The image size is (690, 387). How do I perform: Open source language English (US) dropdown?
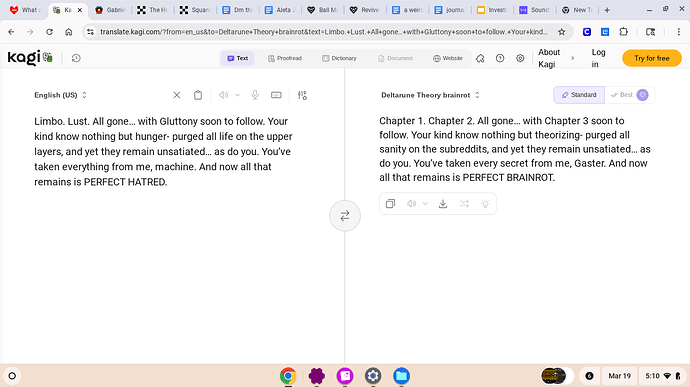click(60, 95)
